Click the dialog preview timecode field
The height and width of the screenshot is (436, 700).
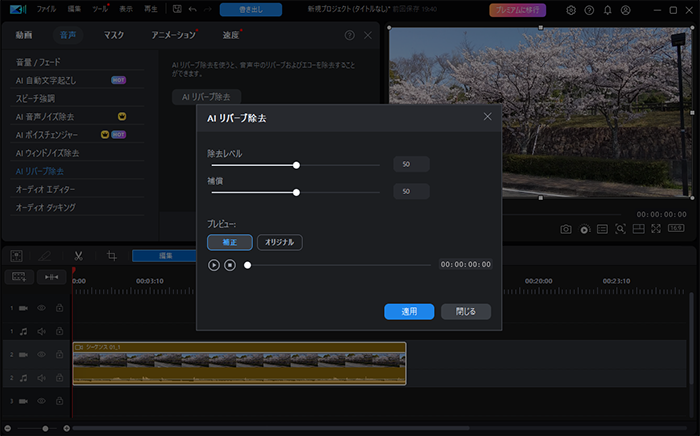click(x=466, y=265)
